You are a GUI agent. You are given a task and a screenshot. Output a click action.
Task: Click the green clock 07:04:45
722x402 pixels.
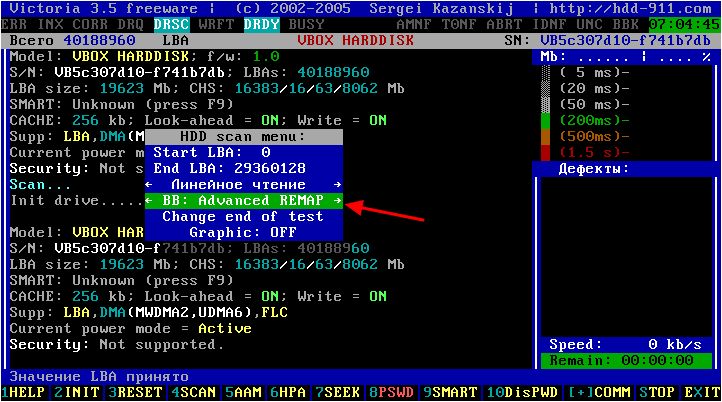[684, 24]
